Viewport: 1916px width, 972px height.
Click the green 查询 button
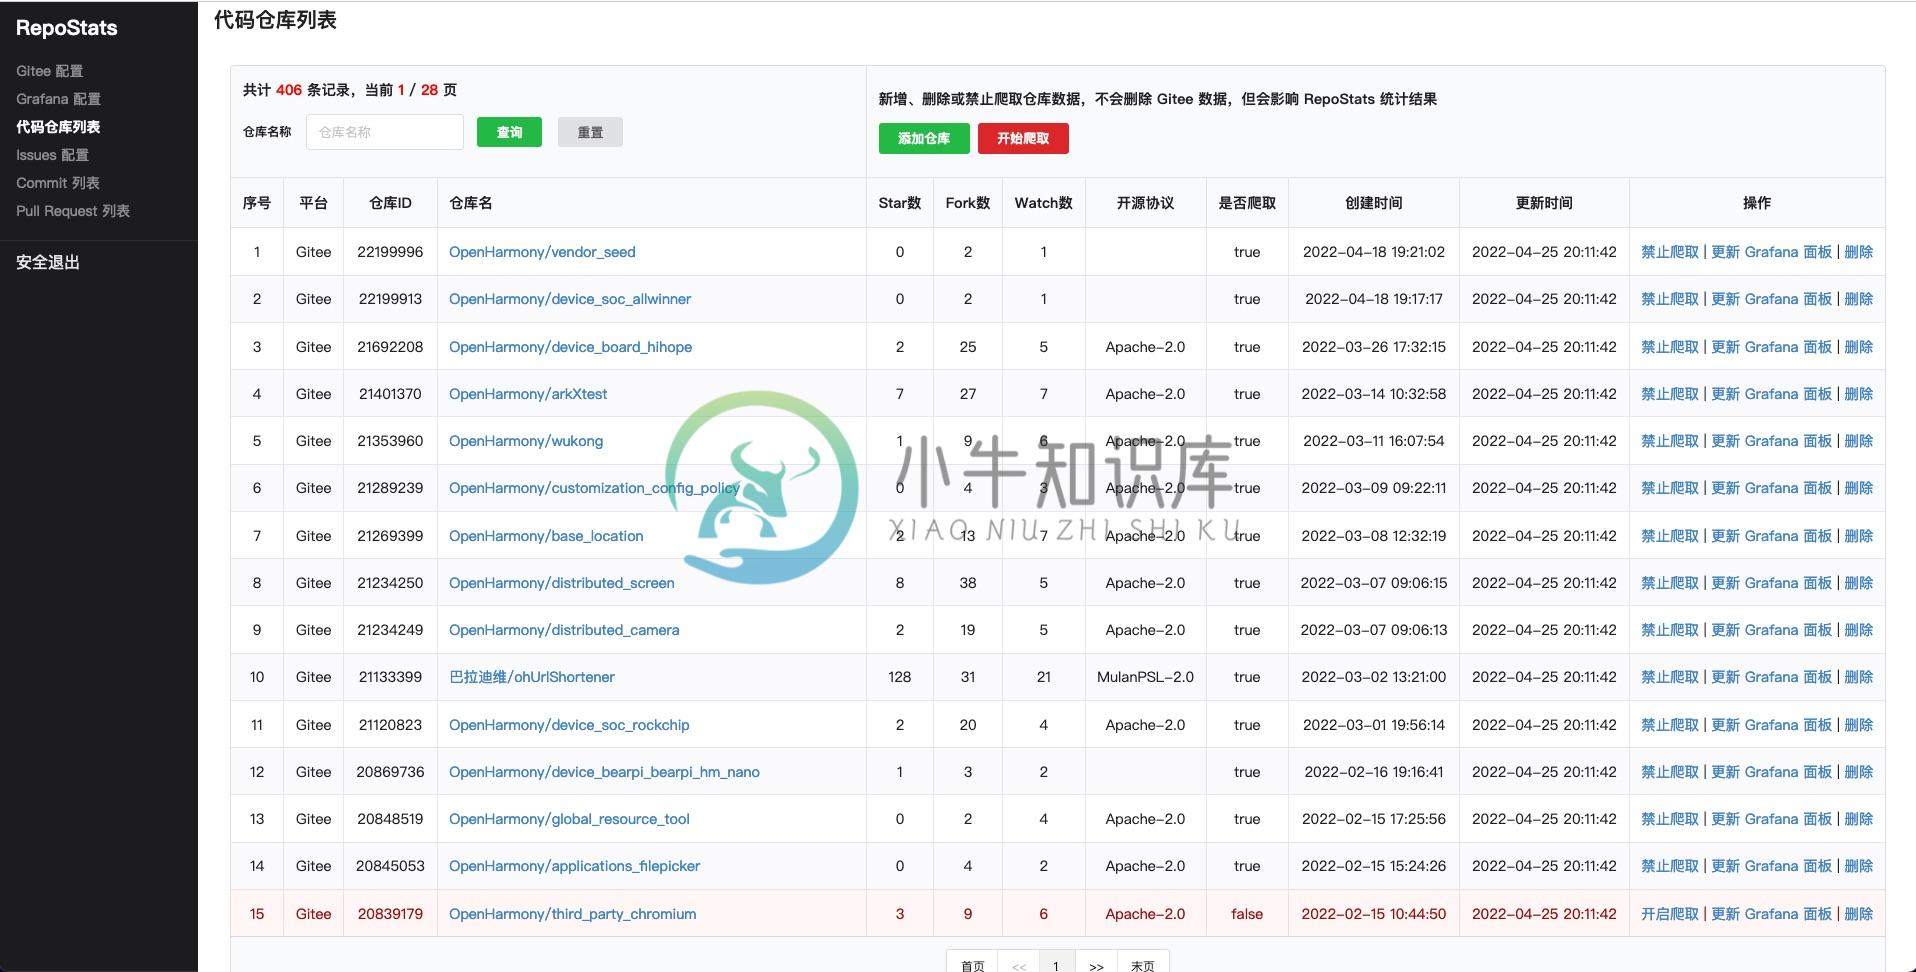tap(509, 132)
